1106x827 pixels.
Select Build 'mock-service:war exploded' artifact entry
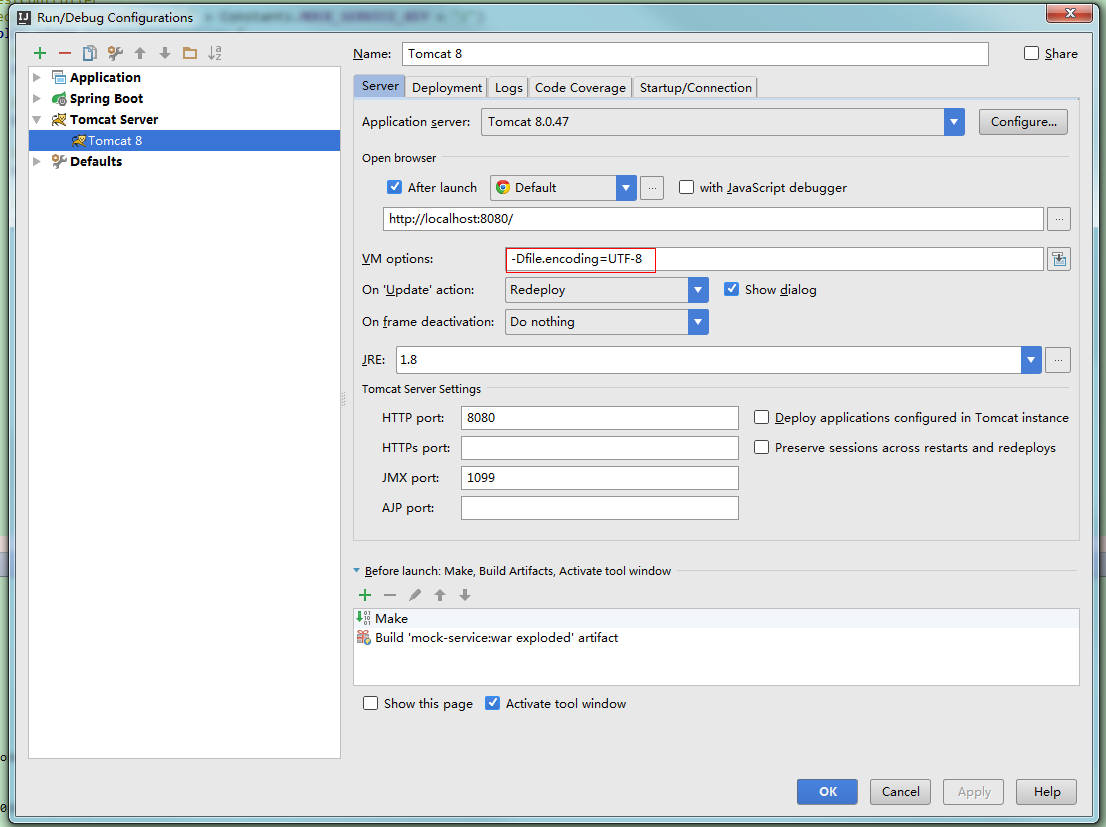(x=716, y=638)
